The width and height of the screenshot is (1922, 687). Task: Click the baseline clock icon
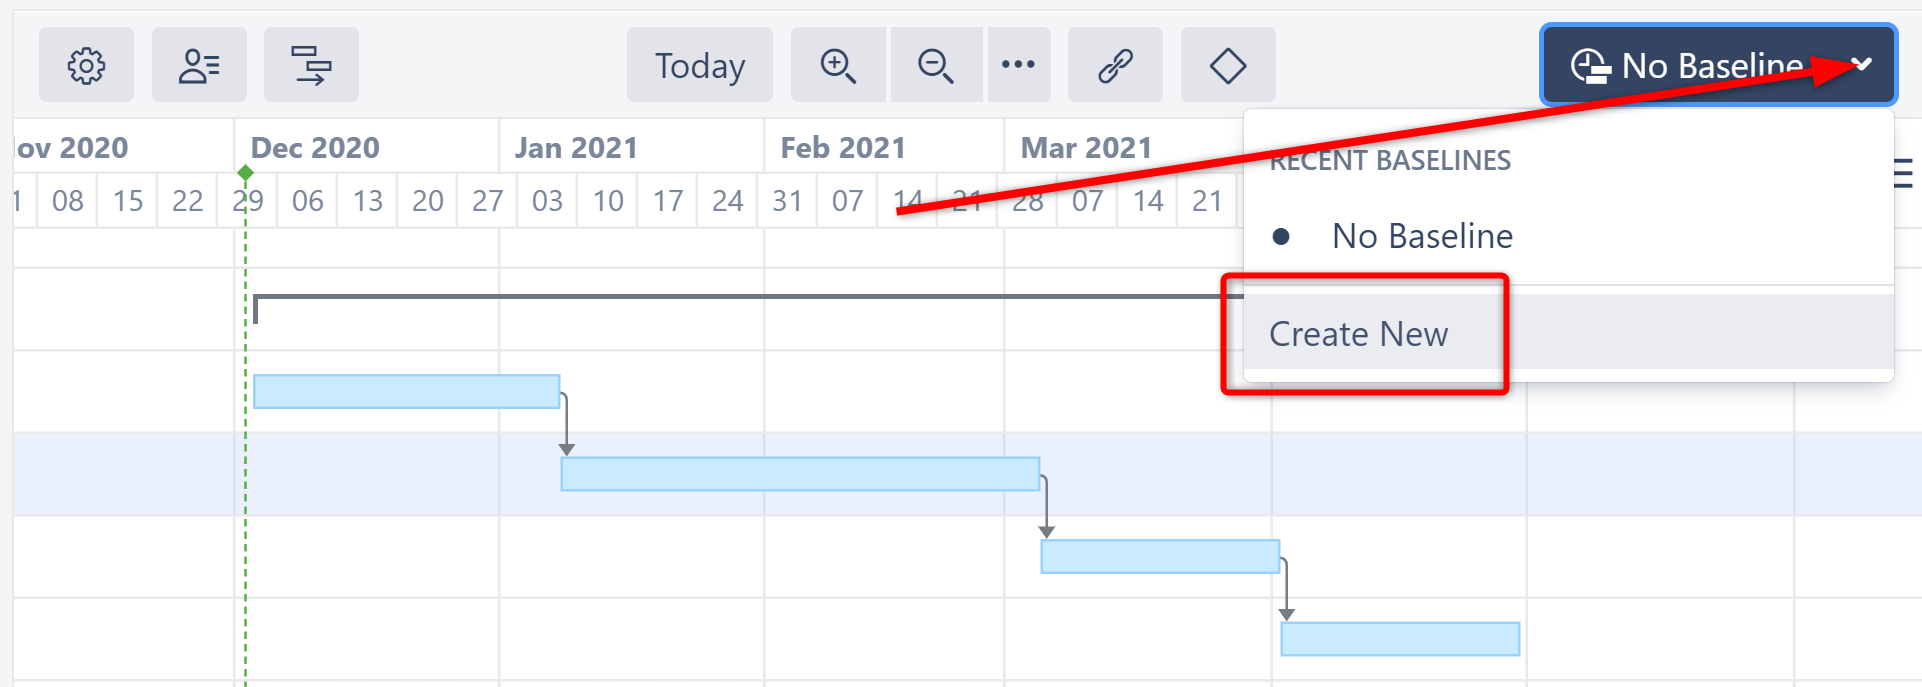tap(1590, 65)
